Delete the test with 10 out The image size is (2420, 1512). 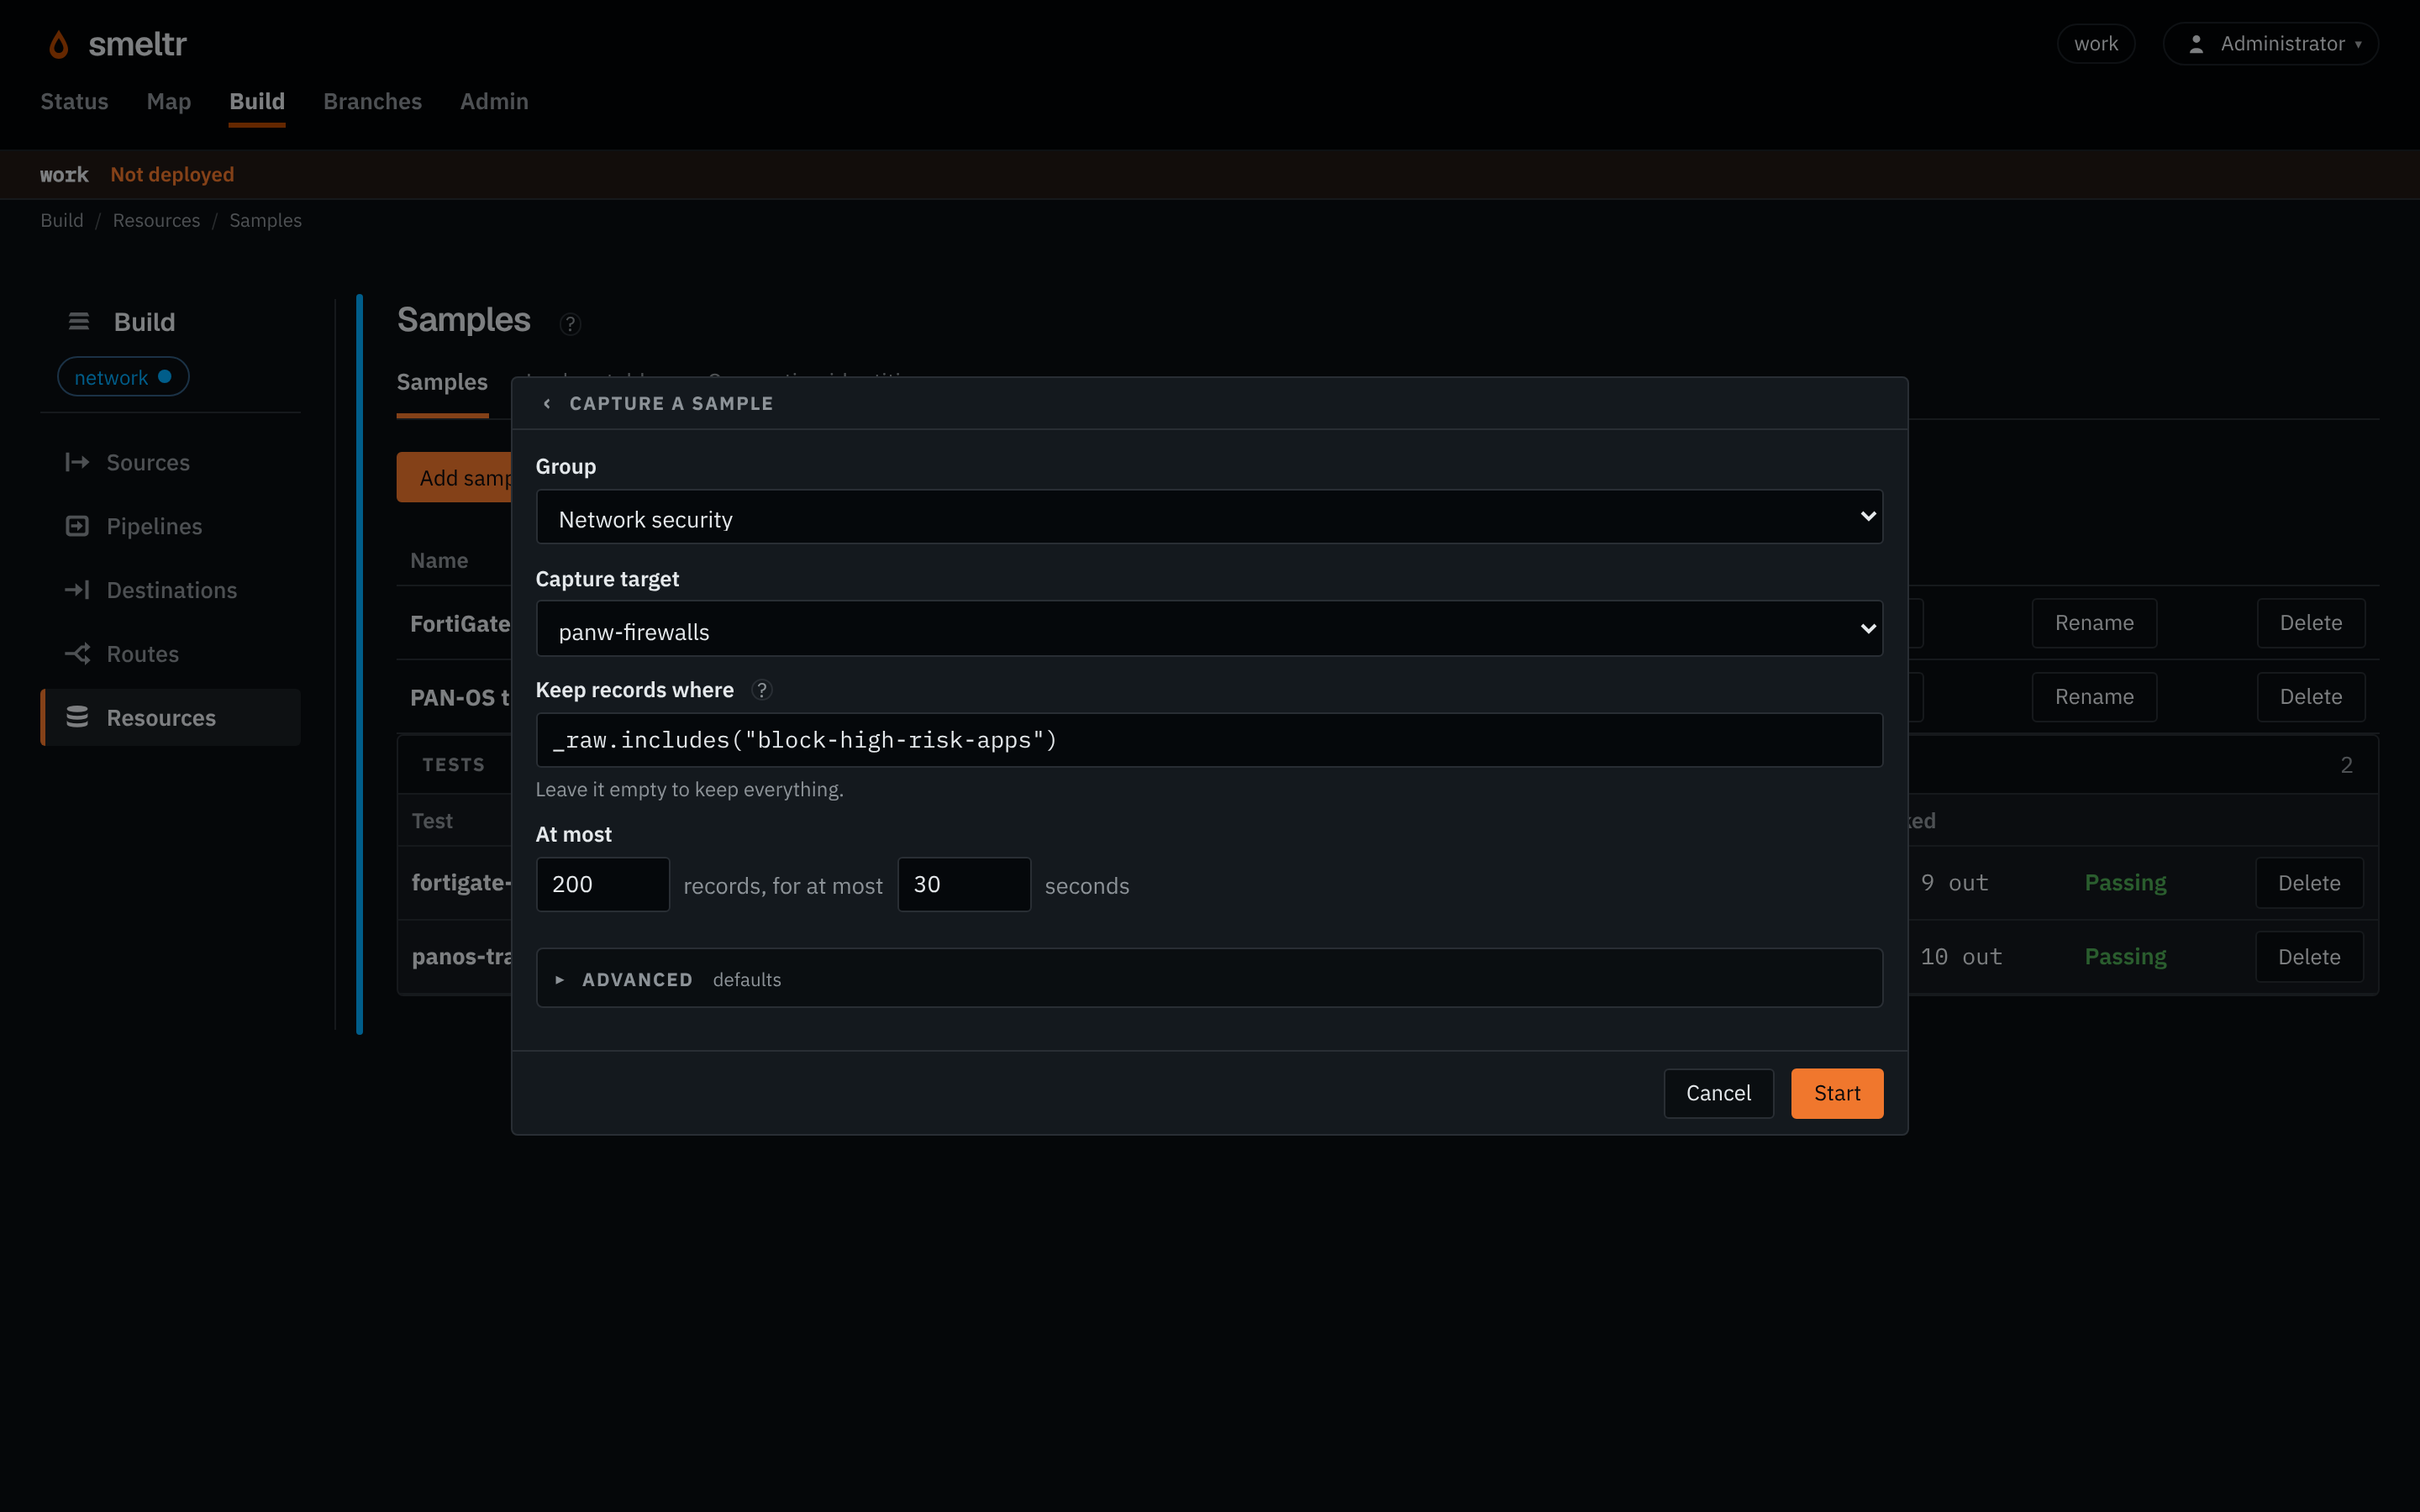(x=2309, y=957)
